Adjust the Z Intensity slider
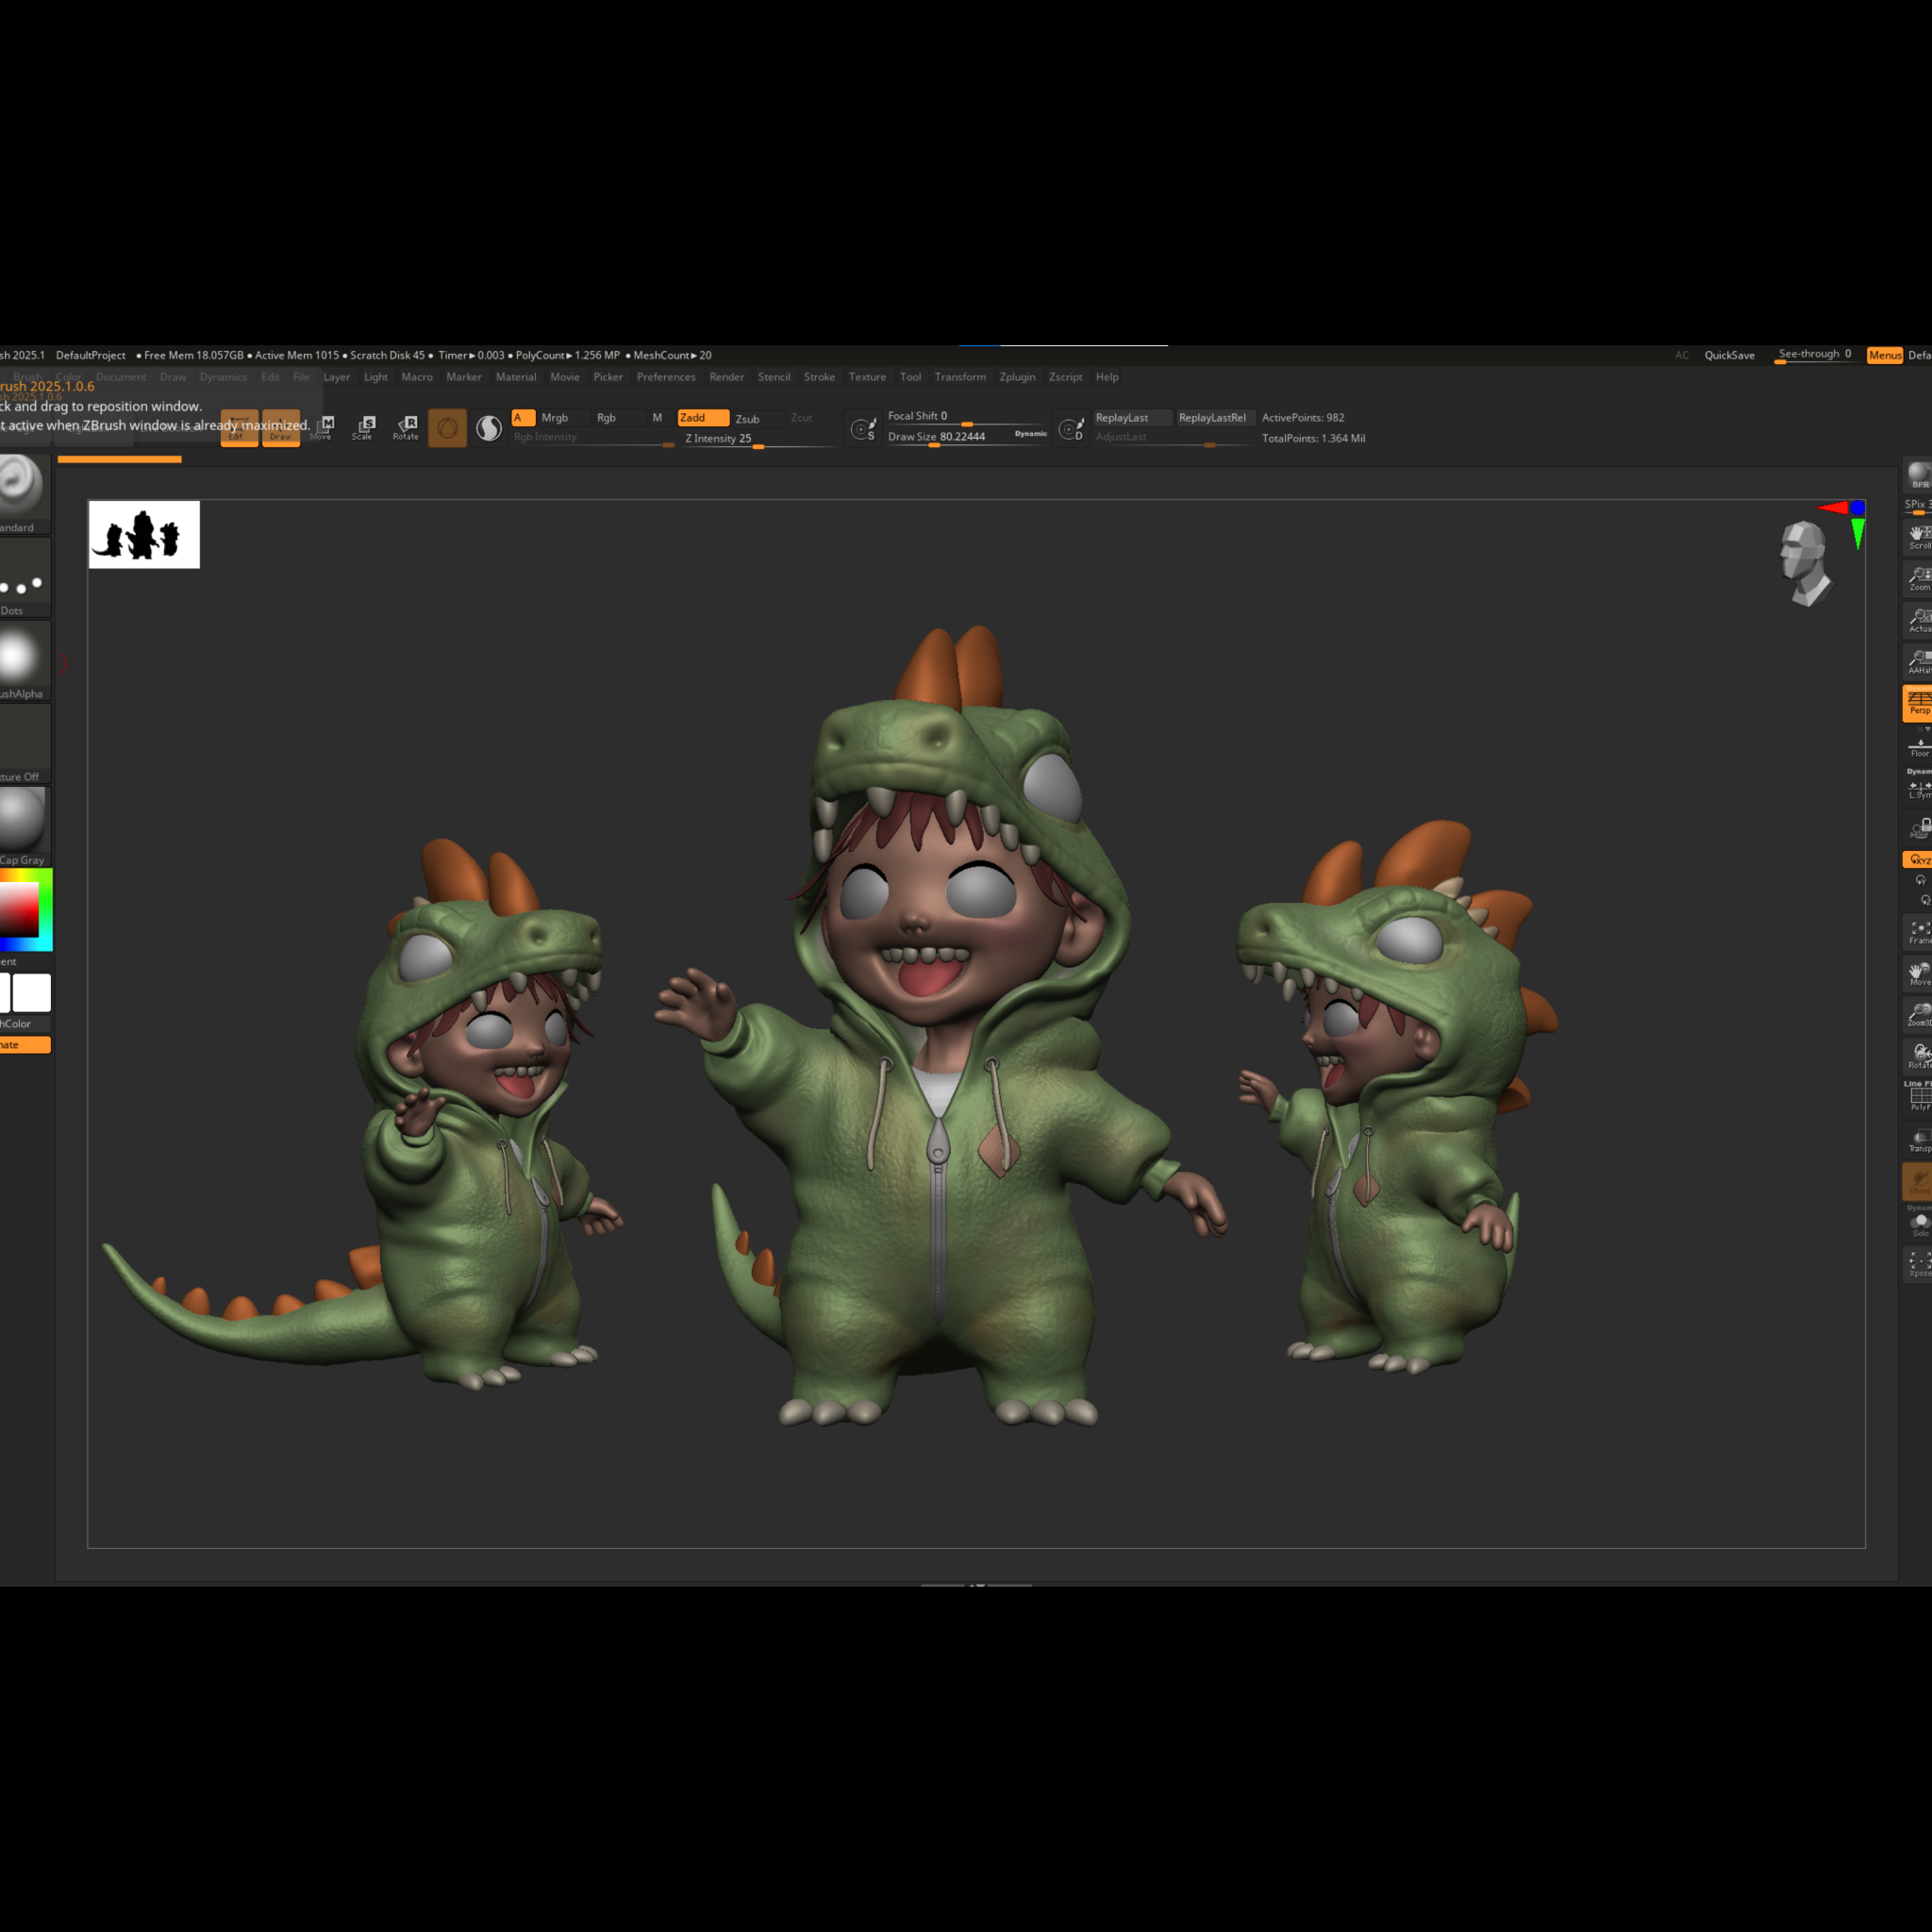 pos(760,439)
